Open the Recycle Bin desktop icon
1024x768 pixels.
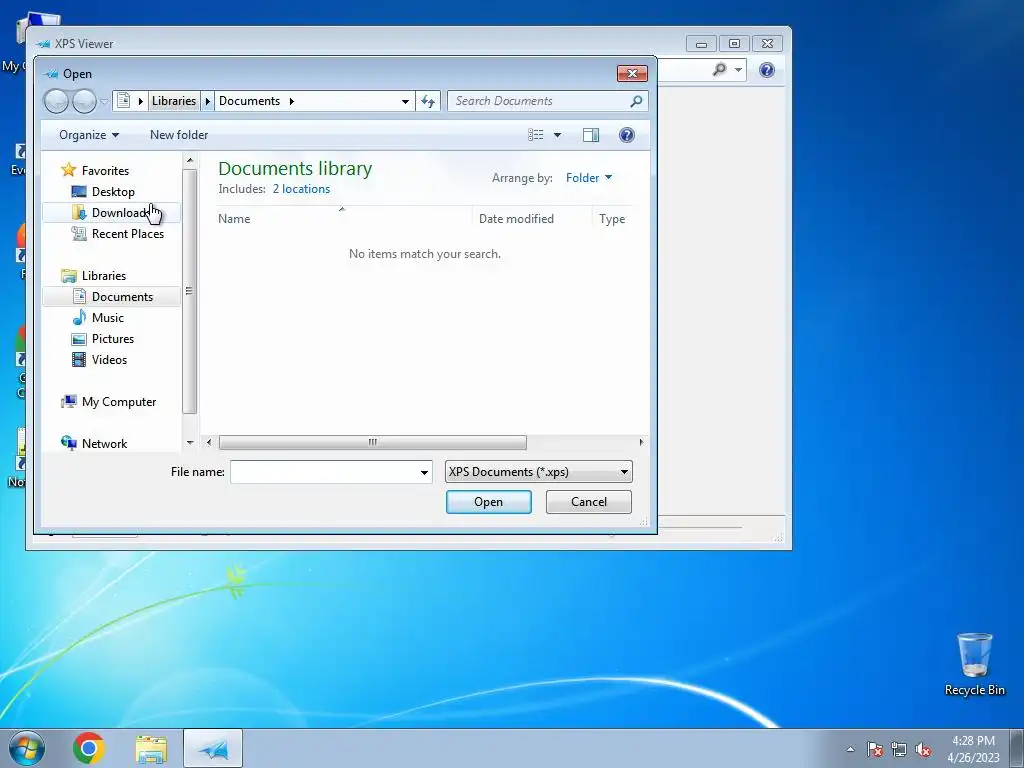(975, 665)
